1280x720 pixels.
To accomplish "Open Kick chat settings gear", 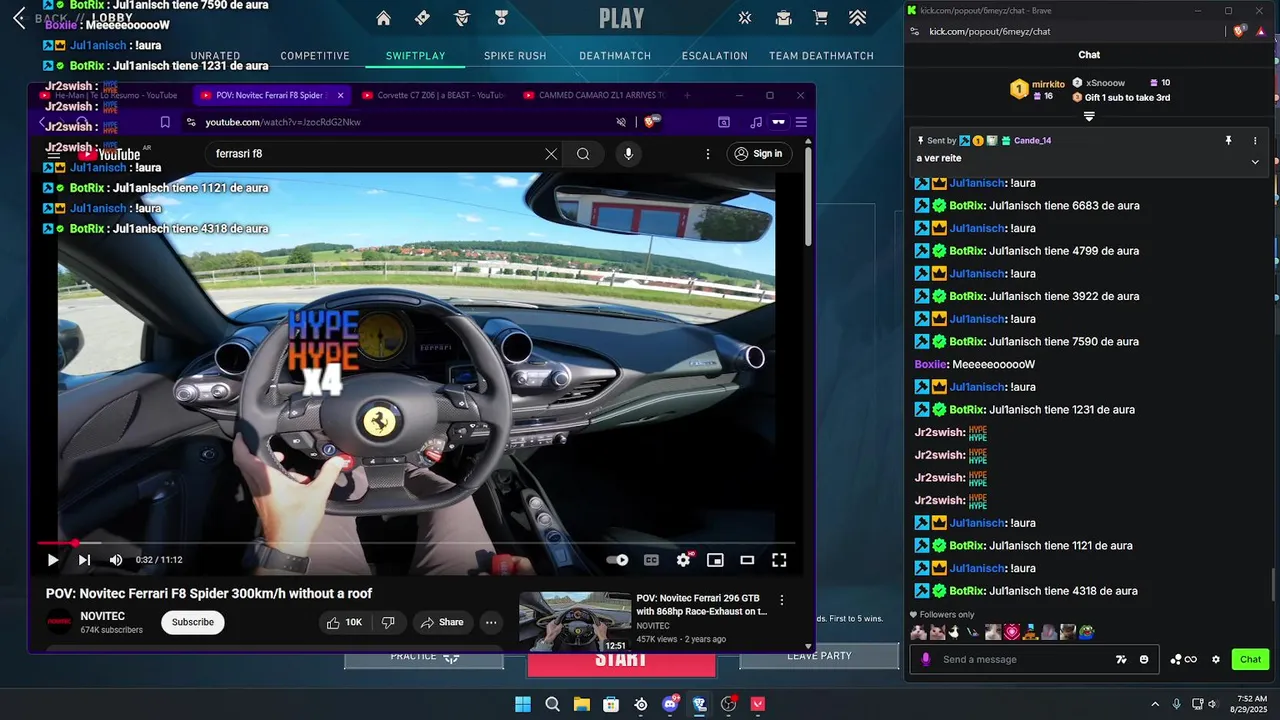I will (x=1216, y=659).
